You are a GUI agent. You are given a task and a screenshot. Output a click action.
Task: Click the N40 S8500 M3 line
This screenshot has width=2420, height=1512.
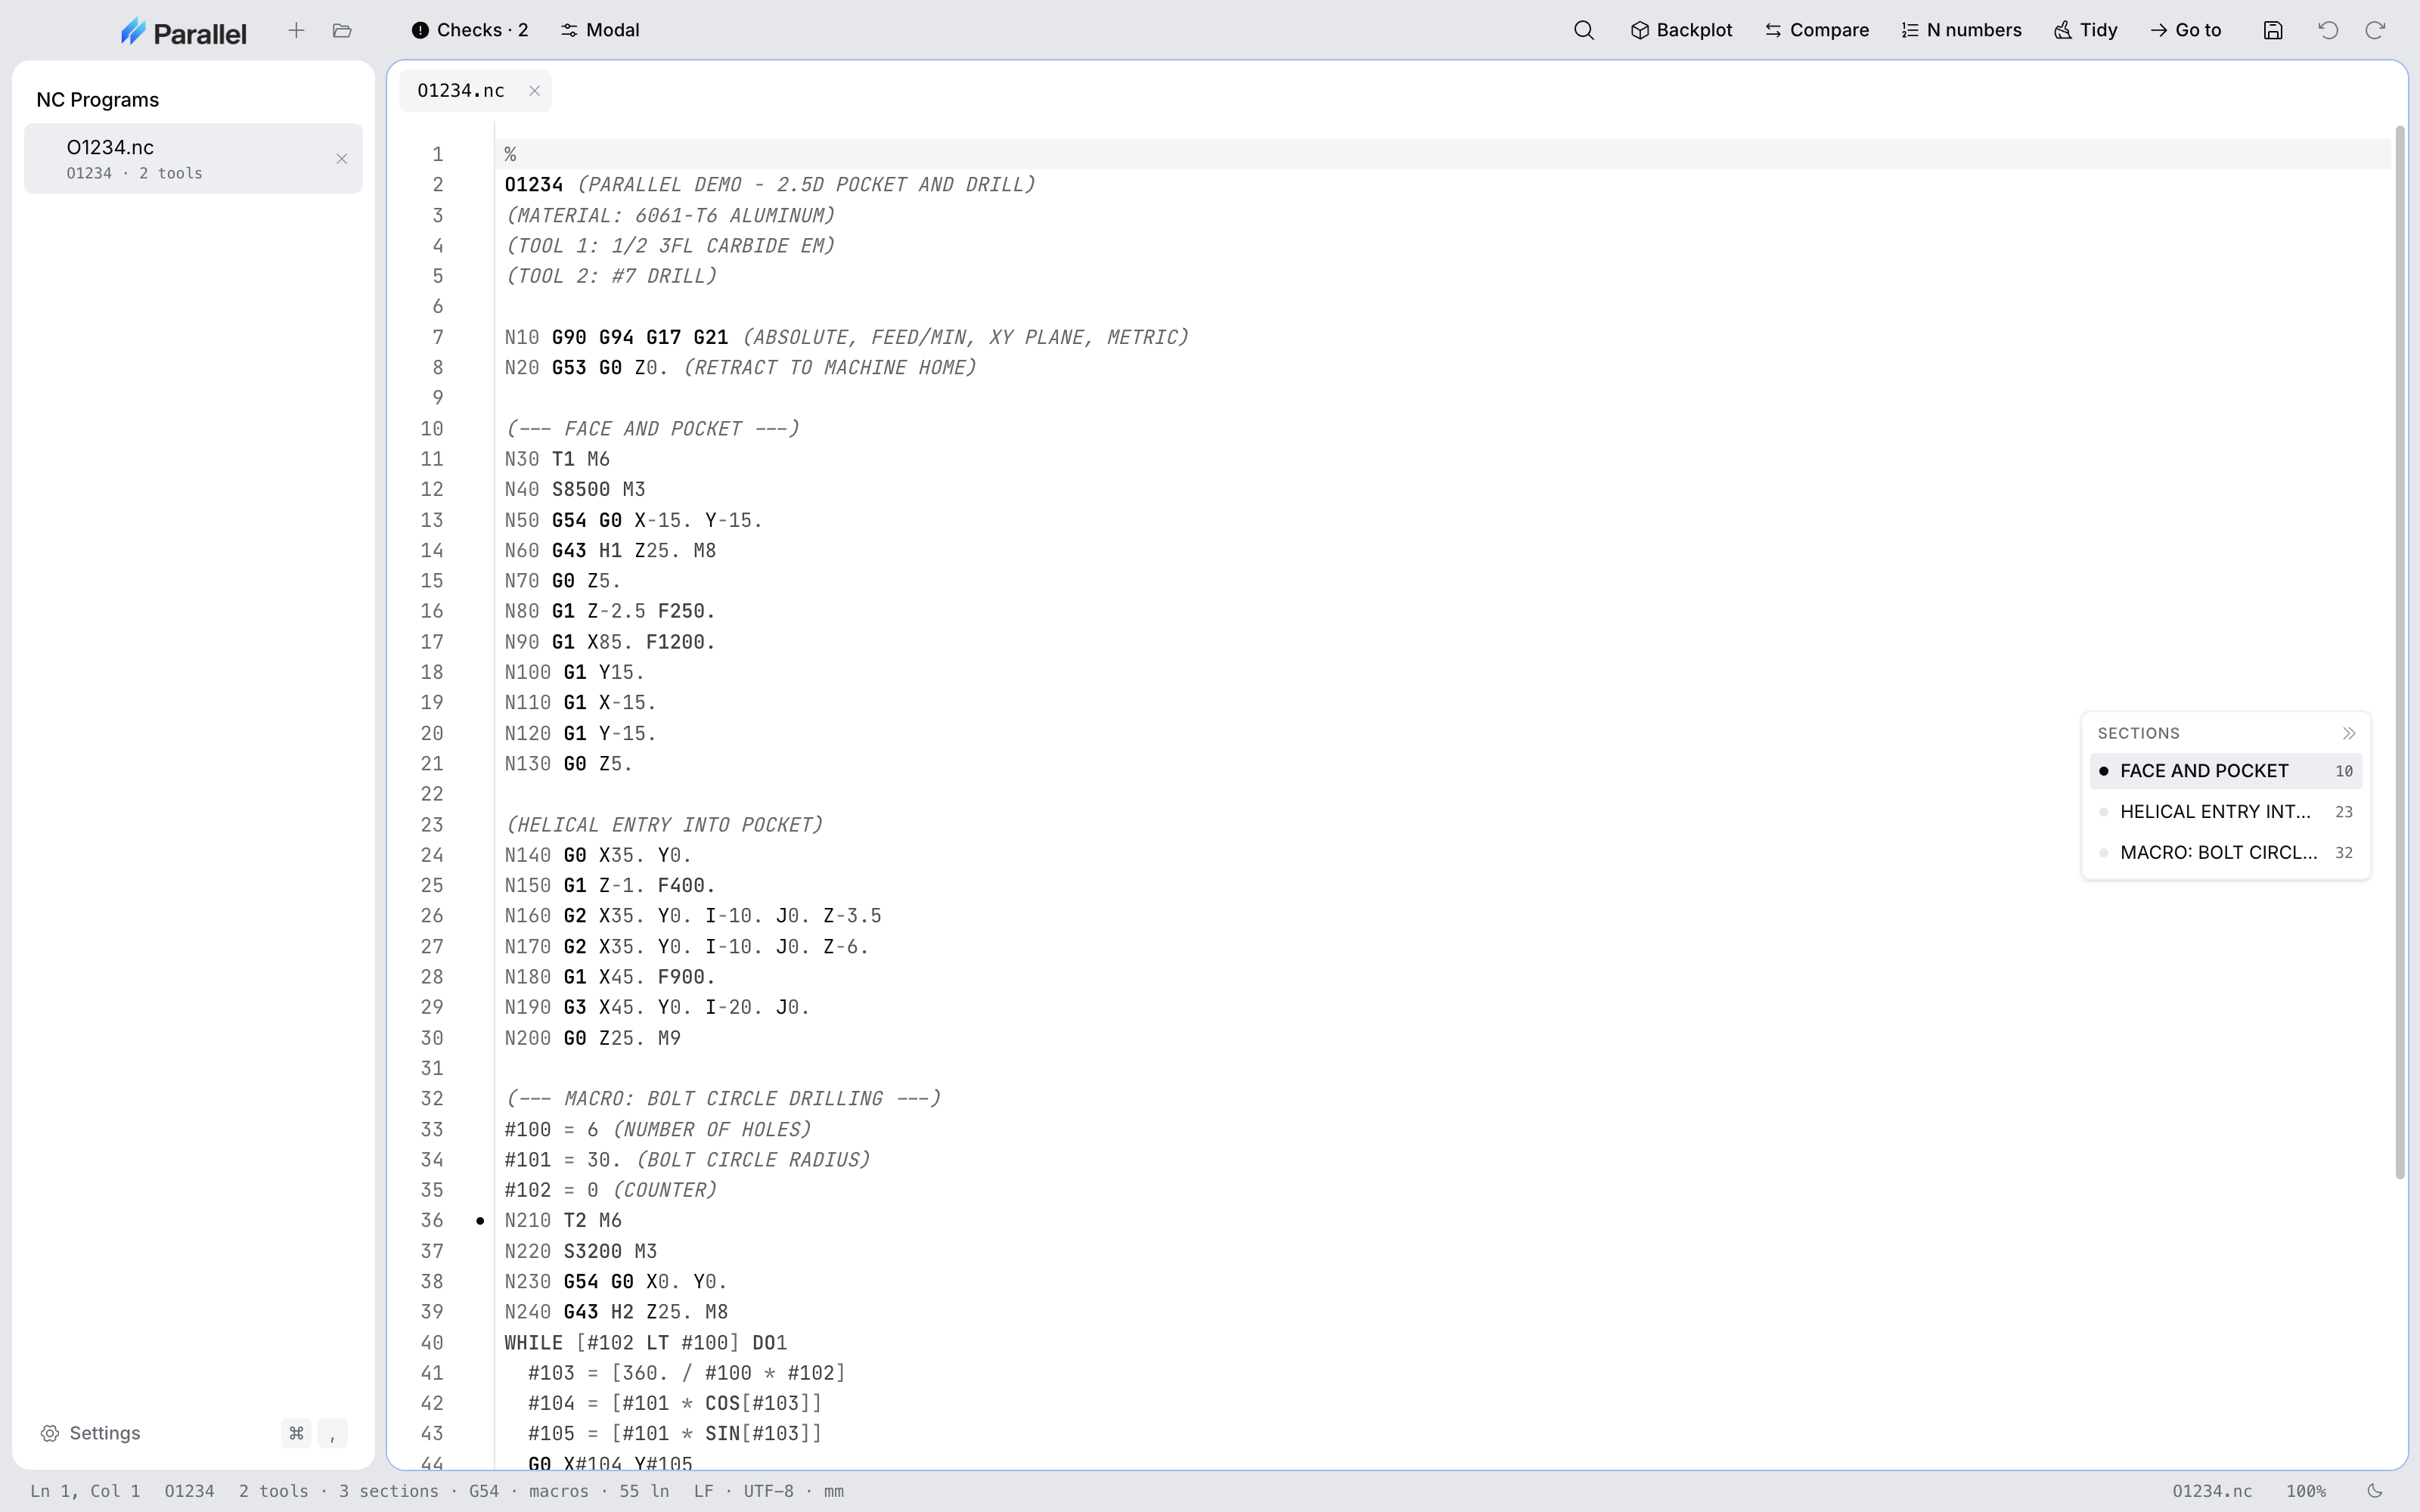tap(575, 489)
